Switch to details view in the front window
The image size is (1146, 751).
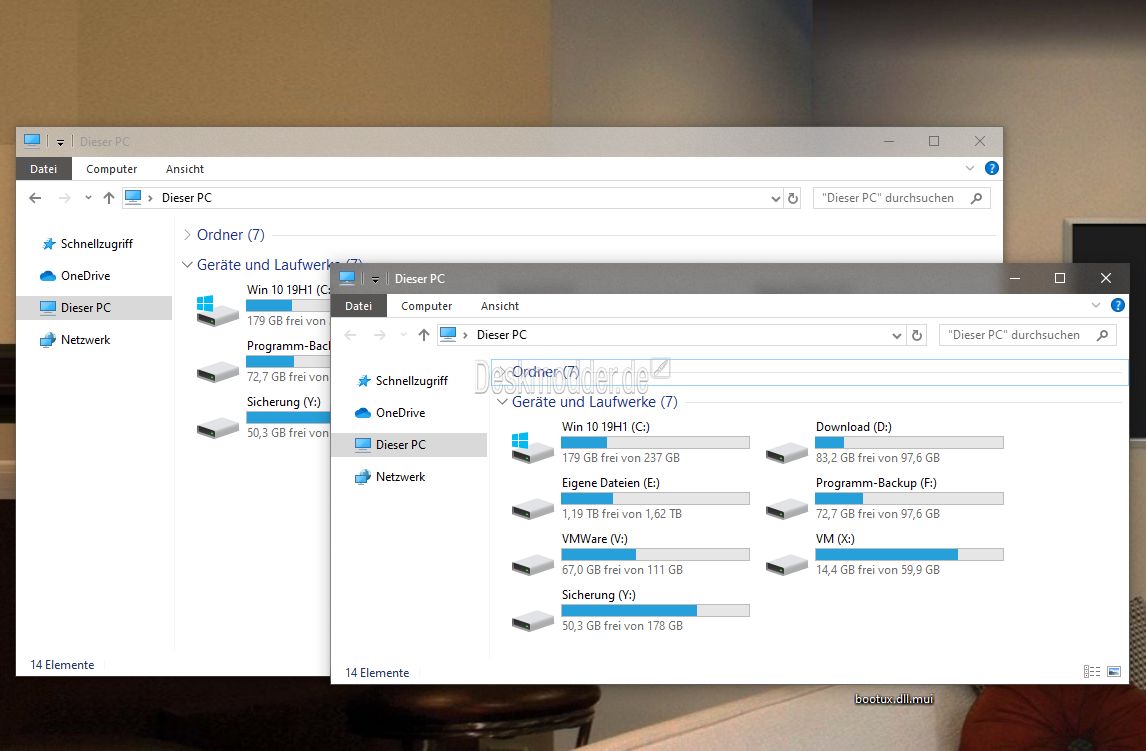coord(1092,671)
